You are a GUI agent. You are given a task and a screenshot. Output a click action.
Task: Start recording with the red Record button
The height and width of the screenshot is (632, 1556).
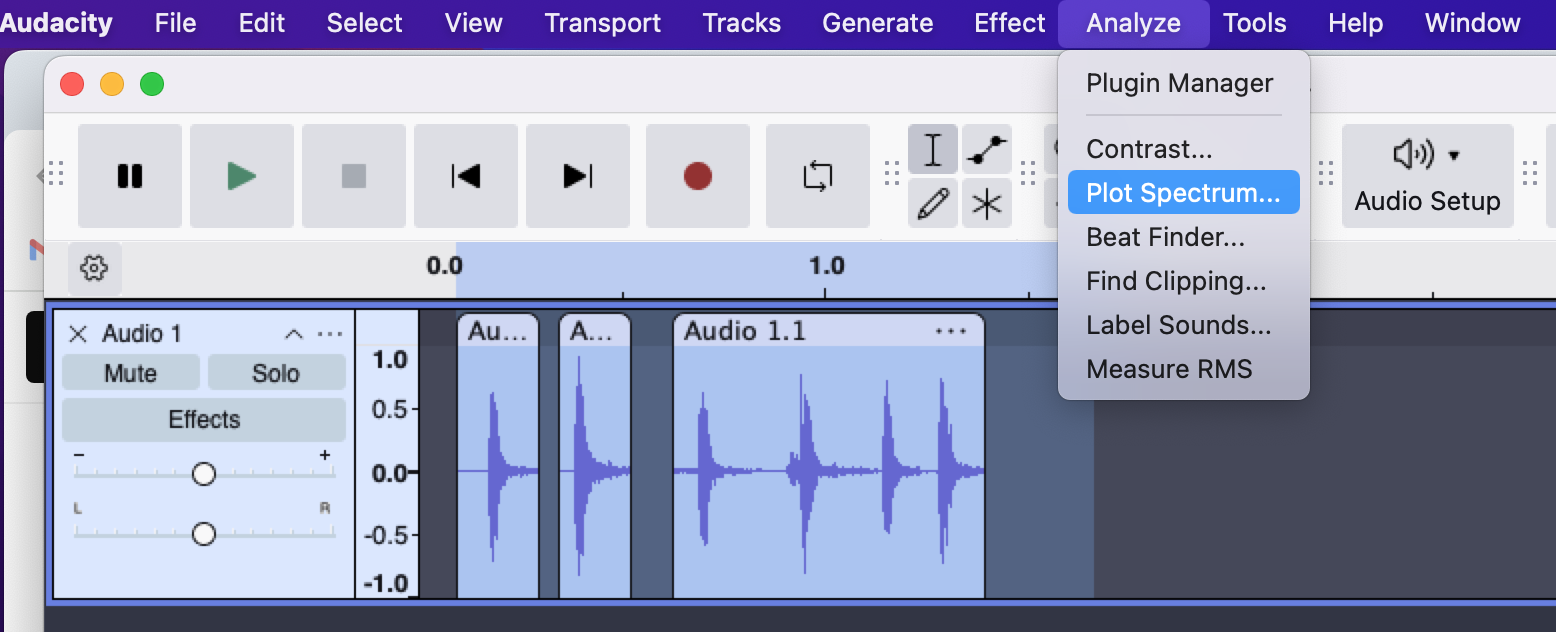click(x=698, y=176)
